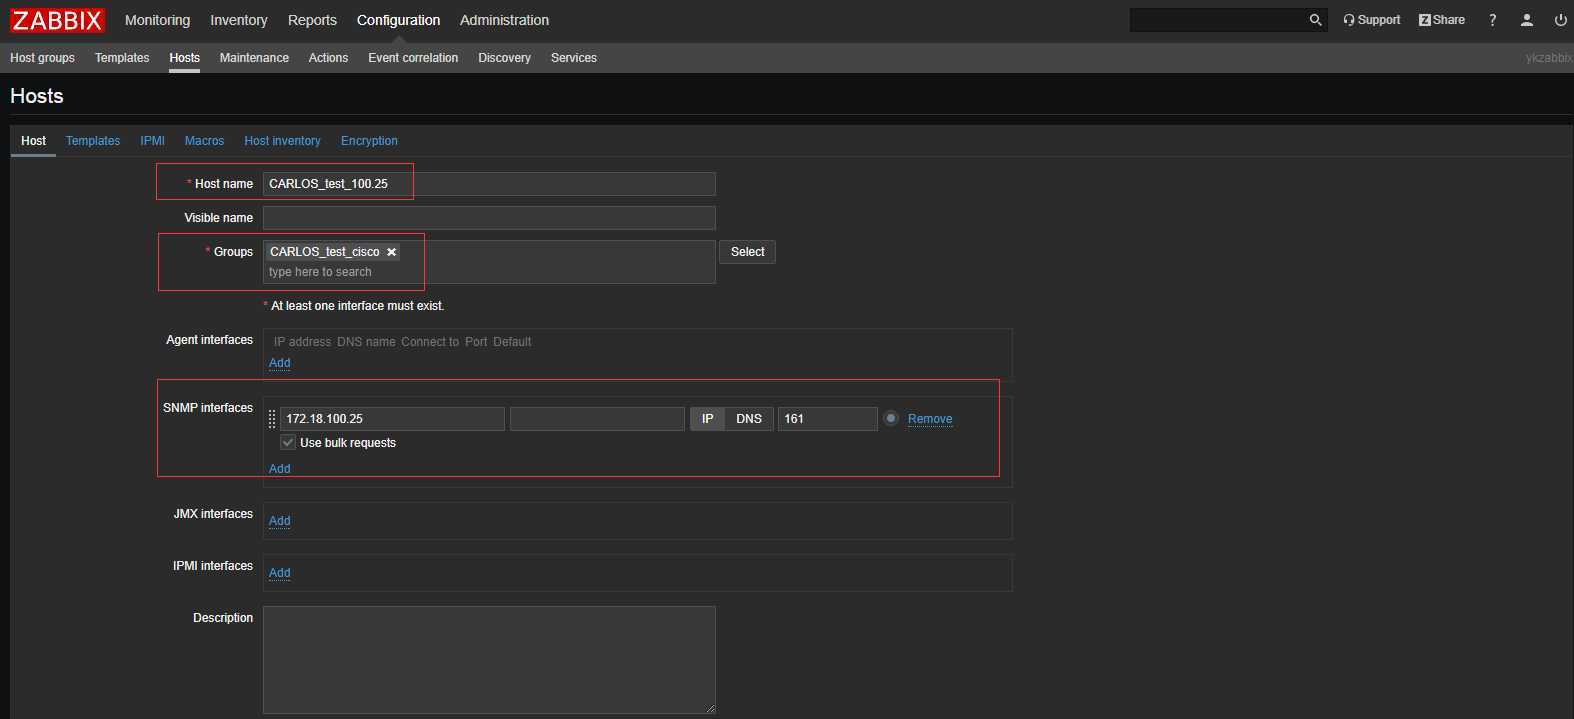Screen dimensions: 1574x719
Task: Go to Hosts submenu item
Action: [x=184, y=58]
